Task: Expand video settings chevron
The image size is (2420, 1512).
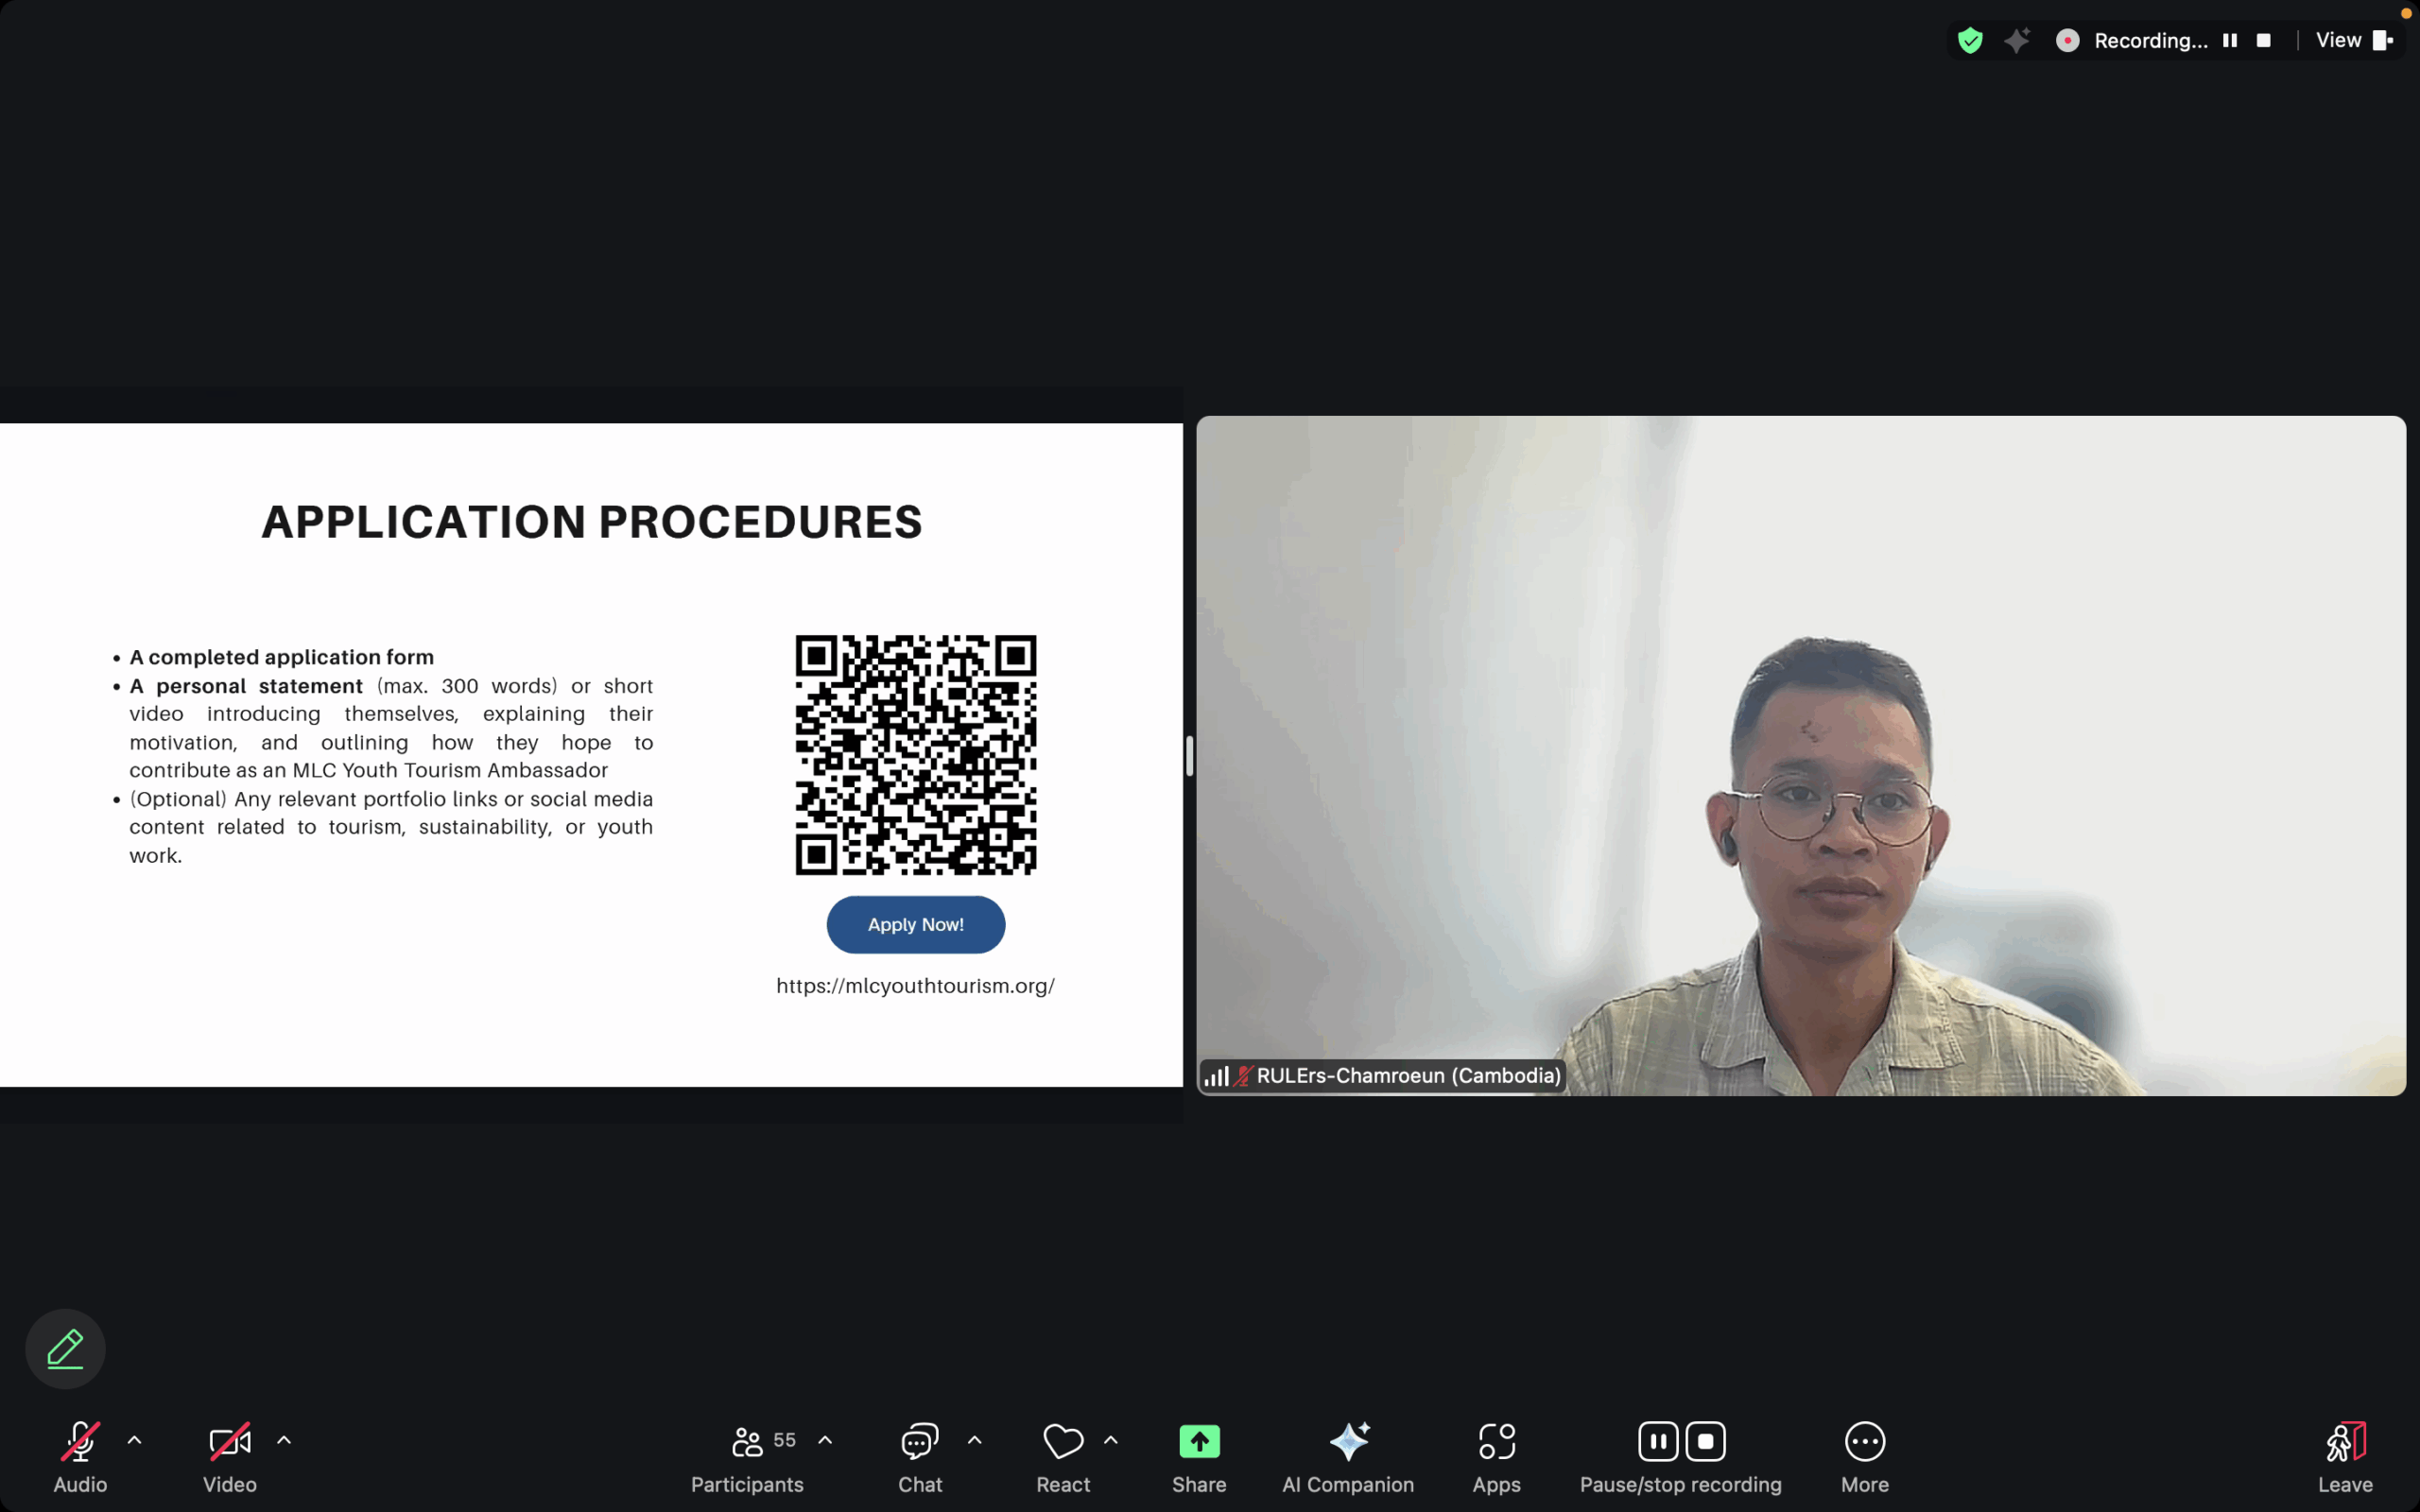Action: click(x=284, y=1440)
